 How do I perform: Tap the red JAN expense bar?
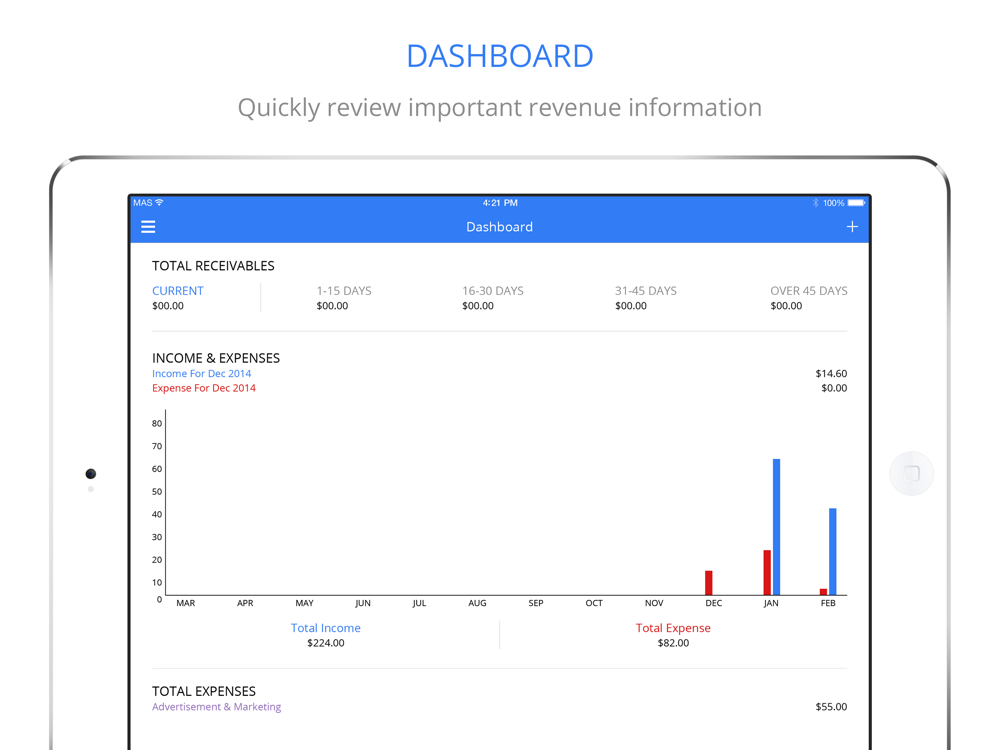pyautogui.click(x=767, y=573)
